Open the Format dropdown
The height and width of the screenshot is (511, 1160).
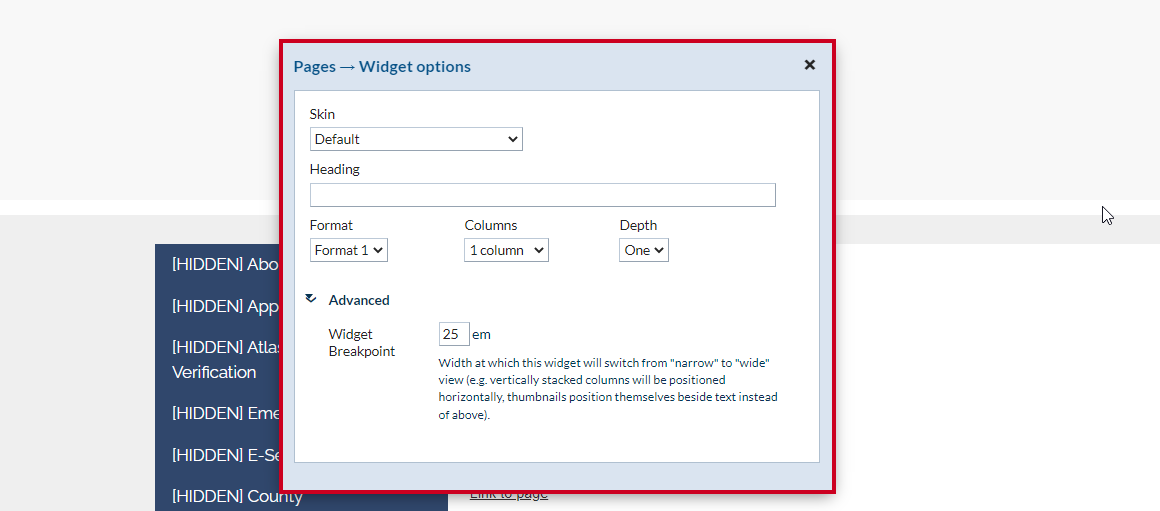point(348,250)
